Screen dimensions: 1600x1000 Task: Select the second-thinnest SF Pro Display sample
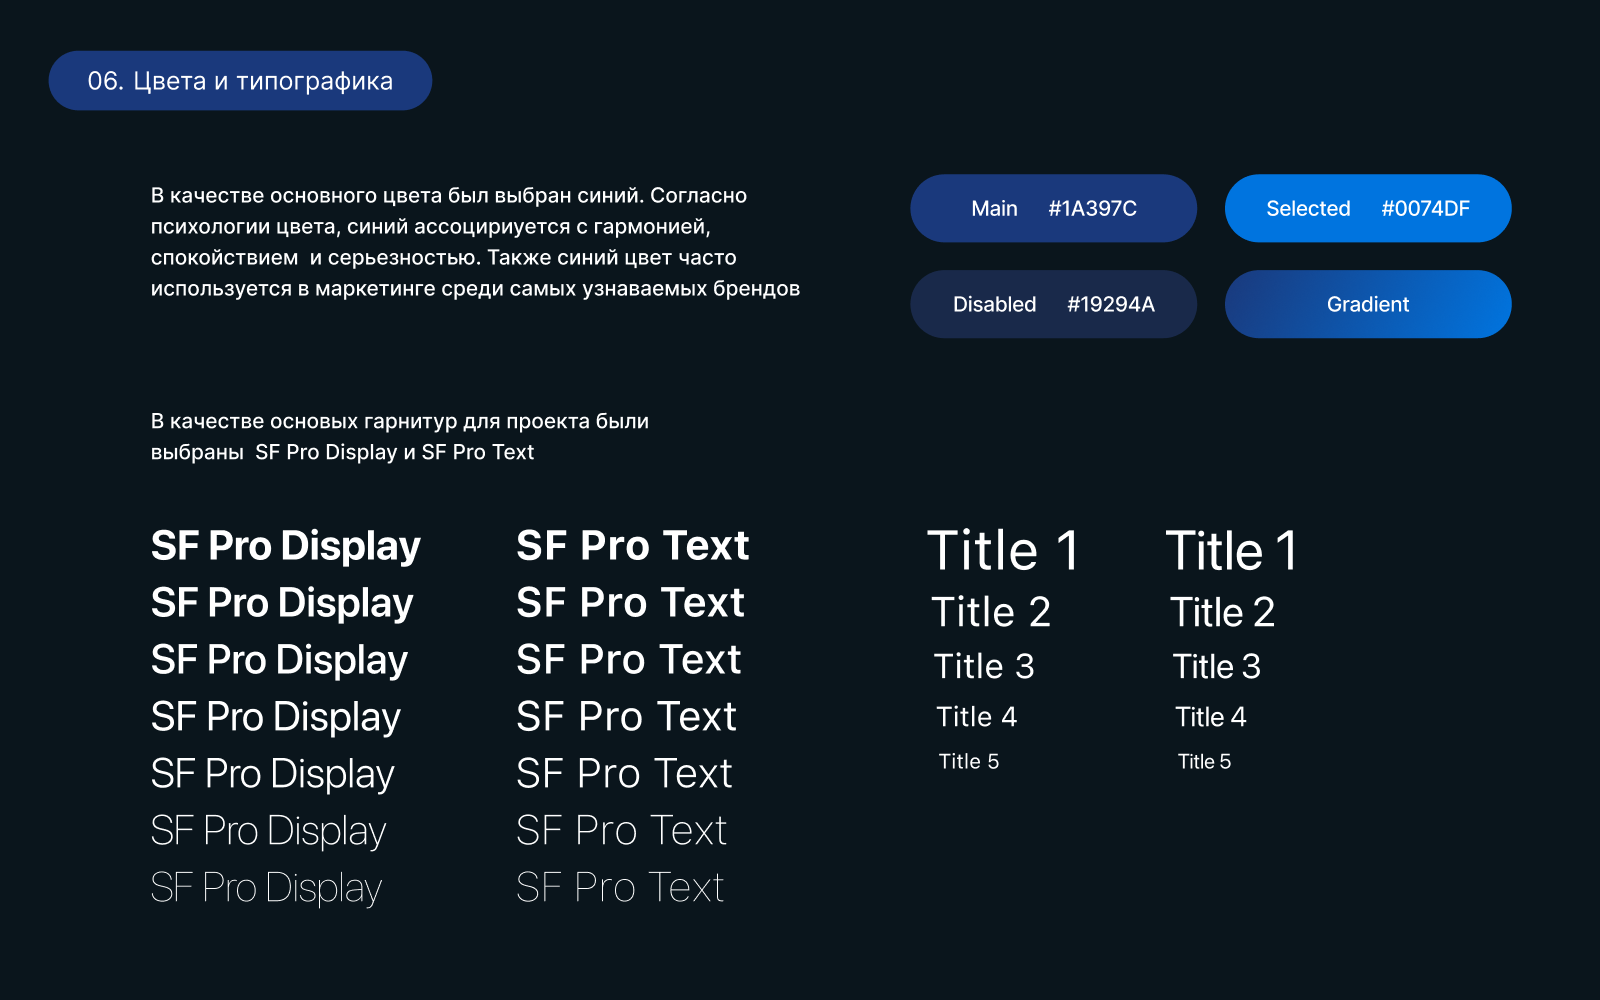pyautogui.click(x=268, y=831)
